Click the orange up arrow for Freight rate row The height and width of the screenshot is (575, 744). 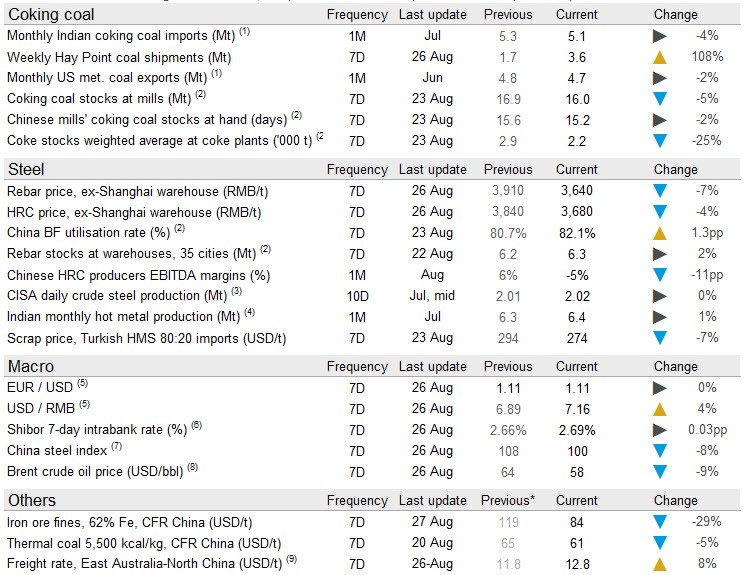[659, 564]
